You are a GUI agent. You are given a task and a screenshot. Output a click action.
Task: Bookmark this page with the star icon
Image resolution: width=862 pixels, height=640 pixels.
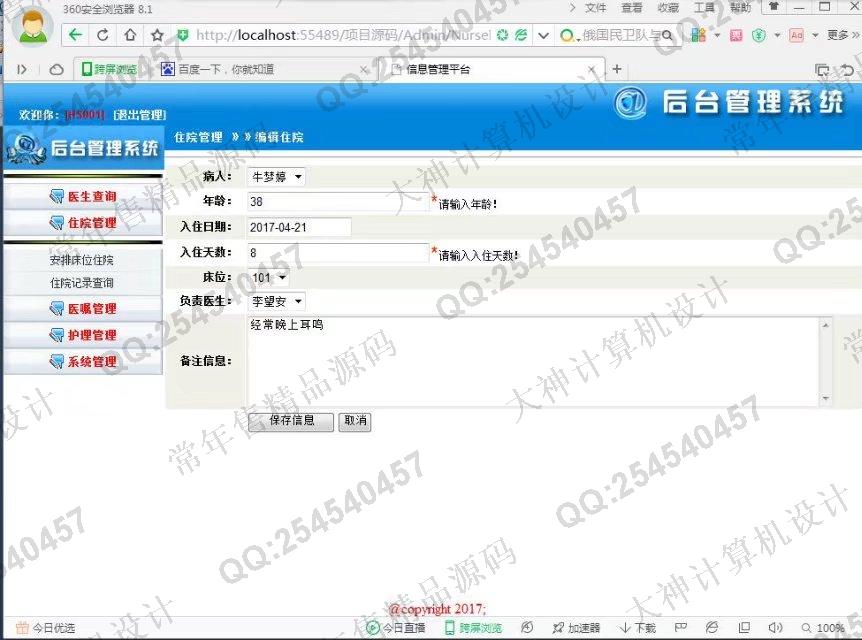pos(157,35)
